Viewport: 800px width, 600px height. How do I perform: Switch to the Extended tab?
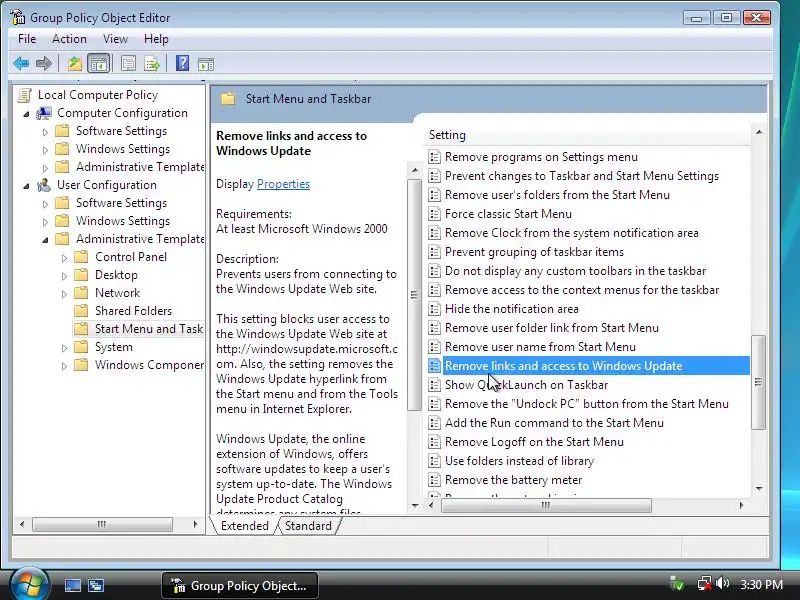[x=244, y=526]
